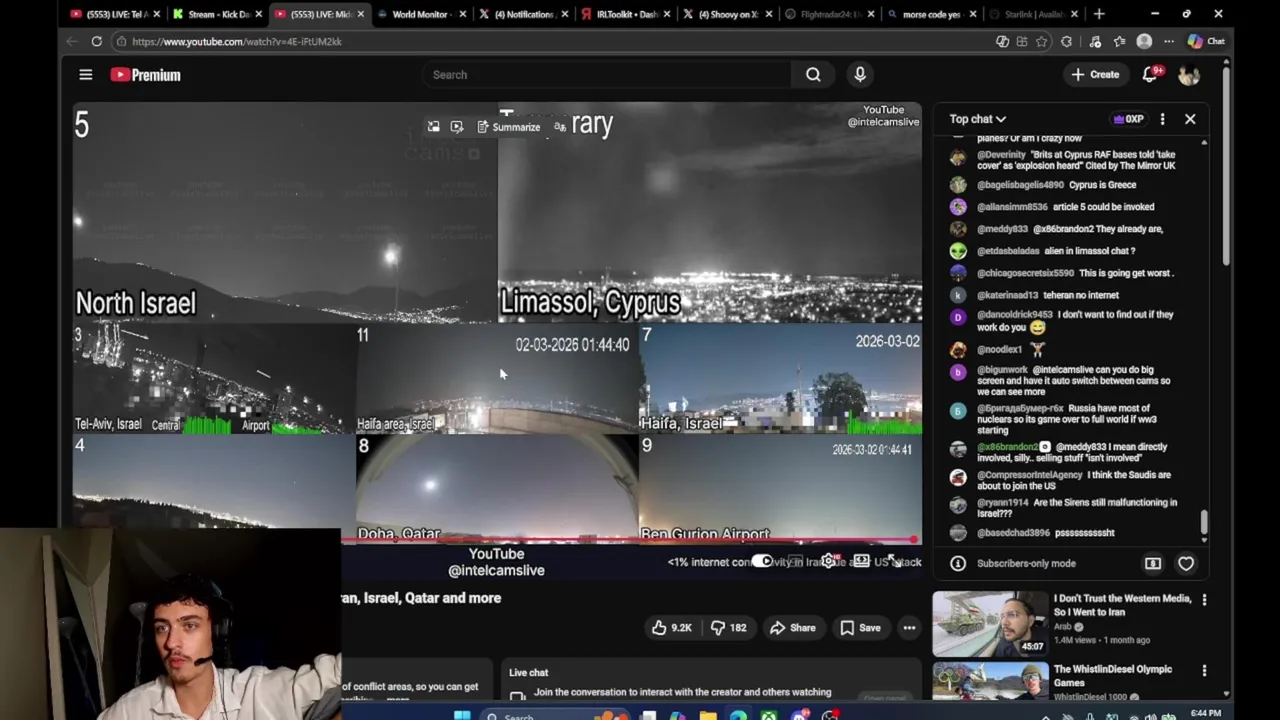Click @Deverinity chat message author
Viewport: 1280px width, 720px height.
tap(1001, 155)
